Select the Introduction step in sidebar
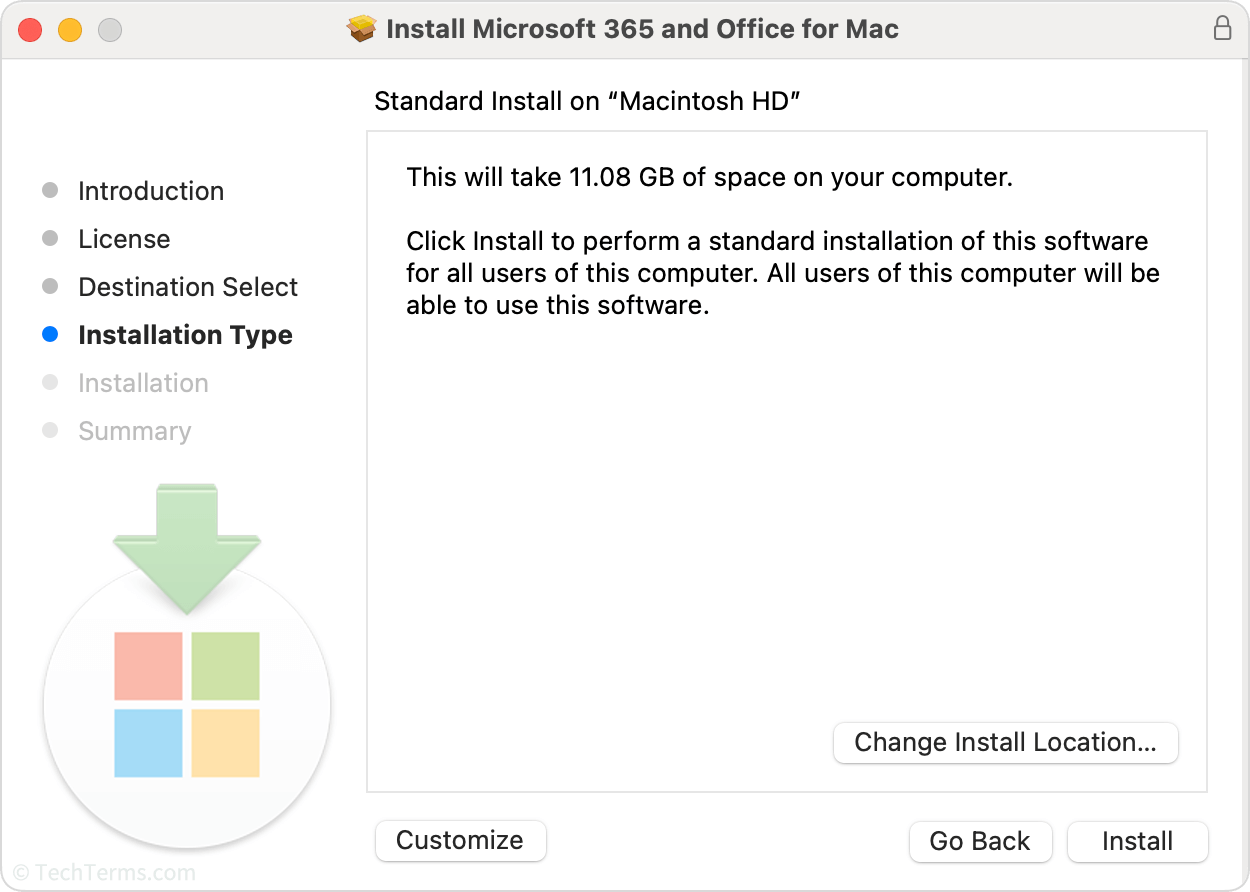Screen dimensions: 1250x892 (151, 191)
